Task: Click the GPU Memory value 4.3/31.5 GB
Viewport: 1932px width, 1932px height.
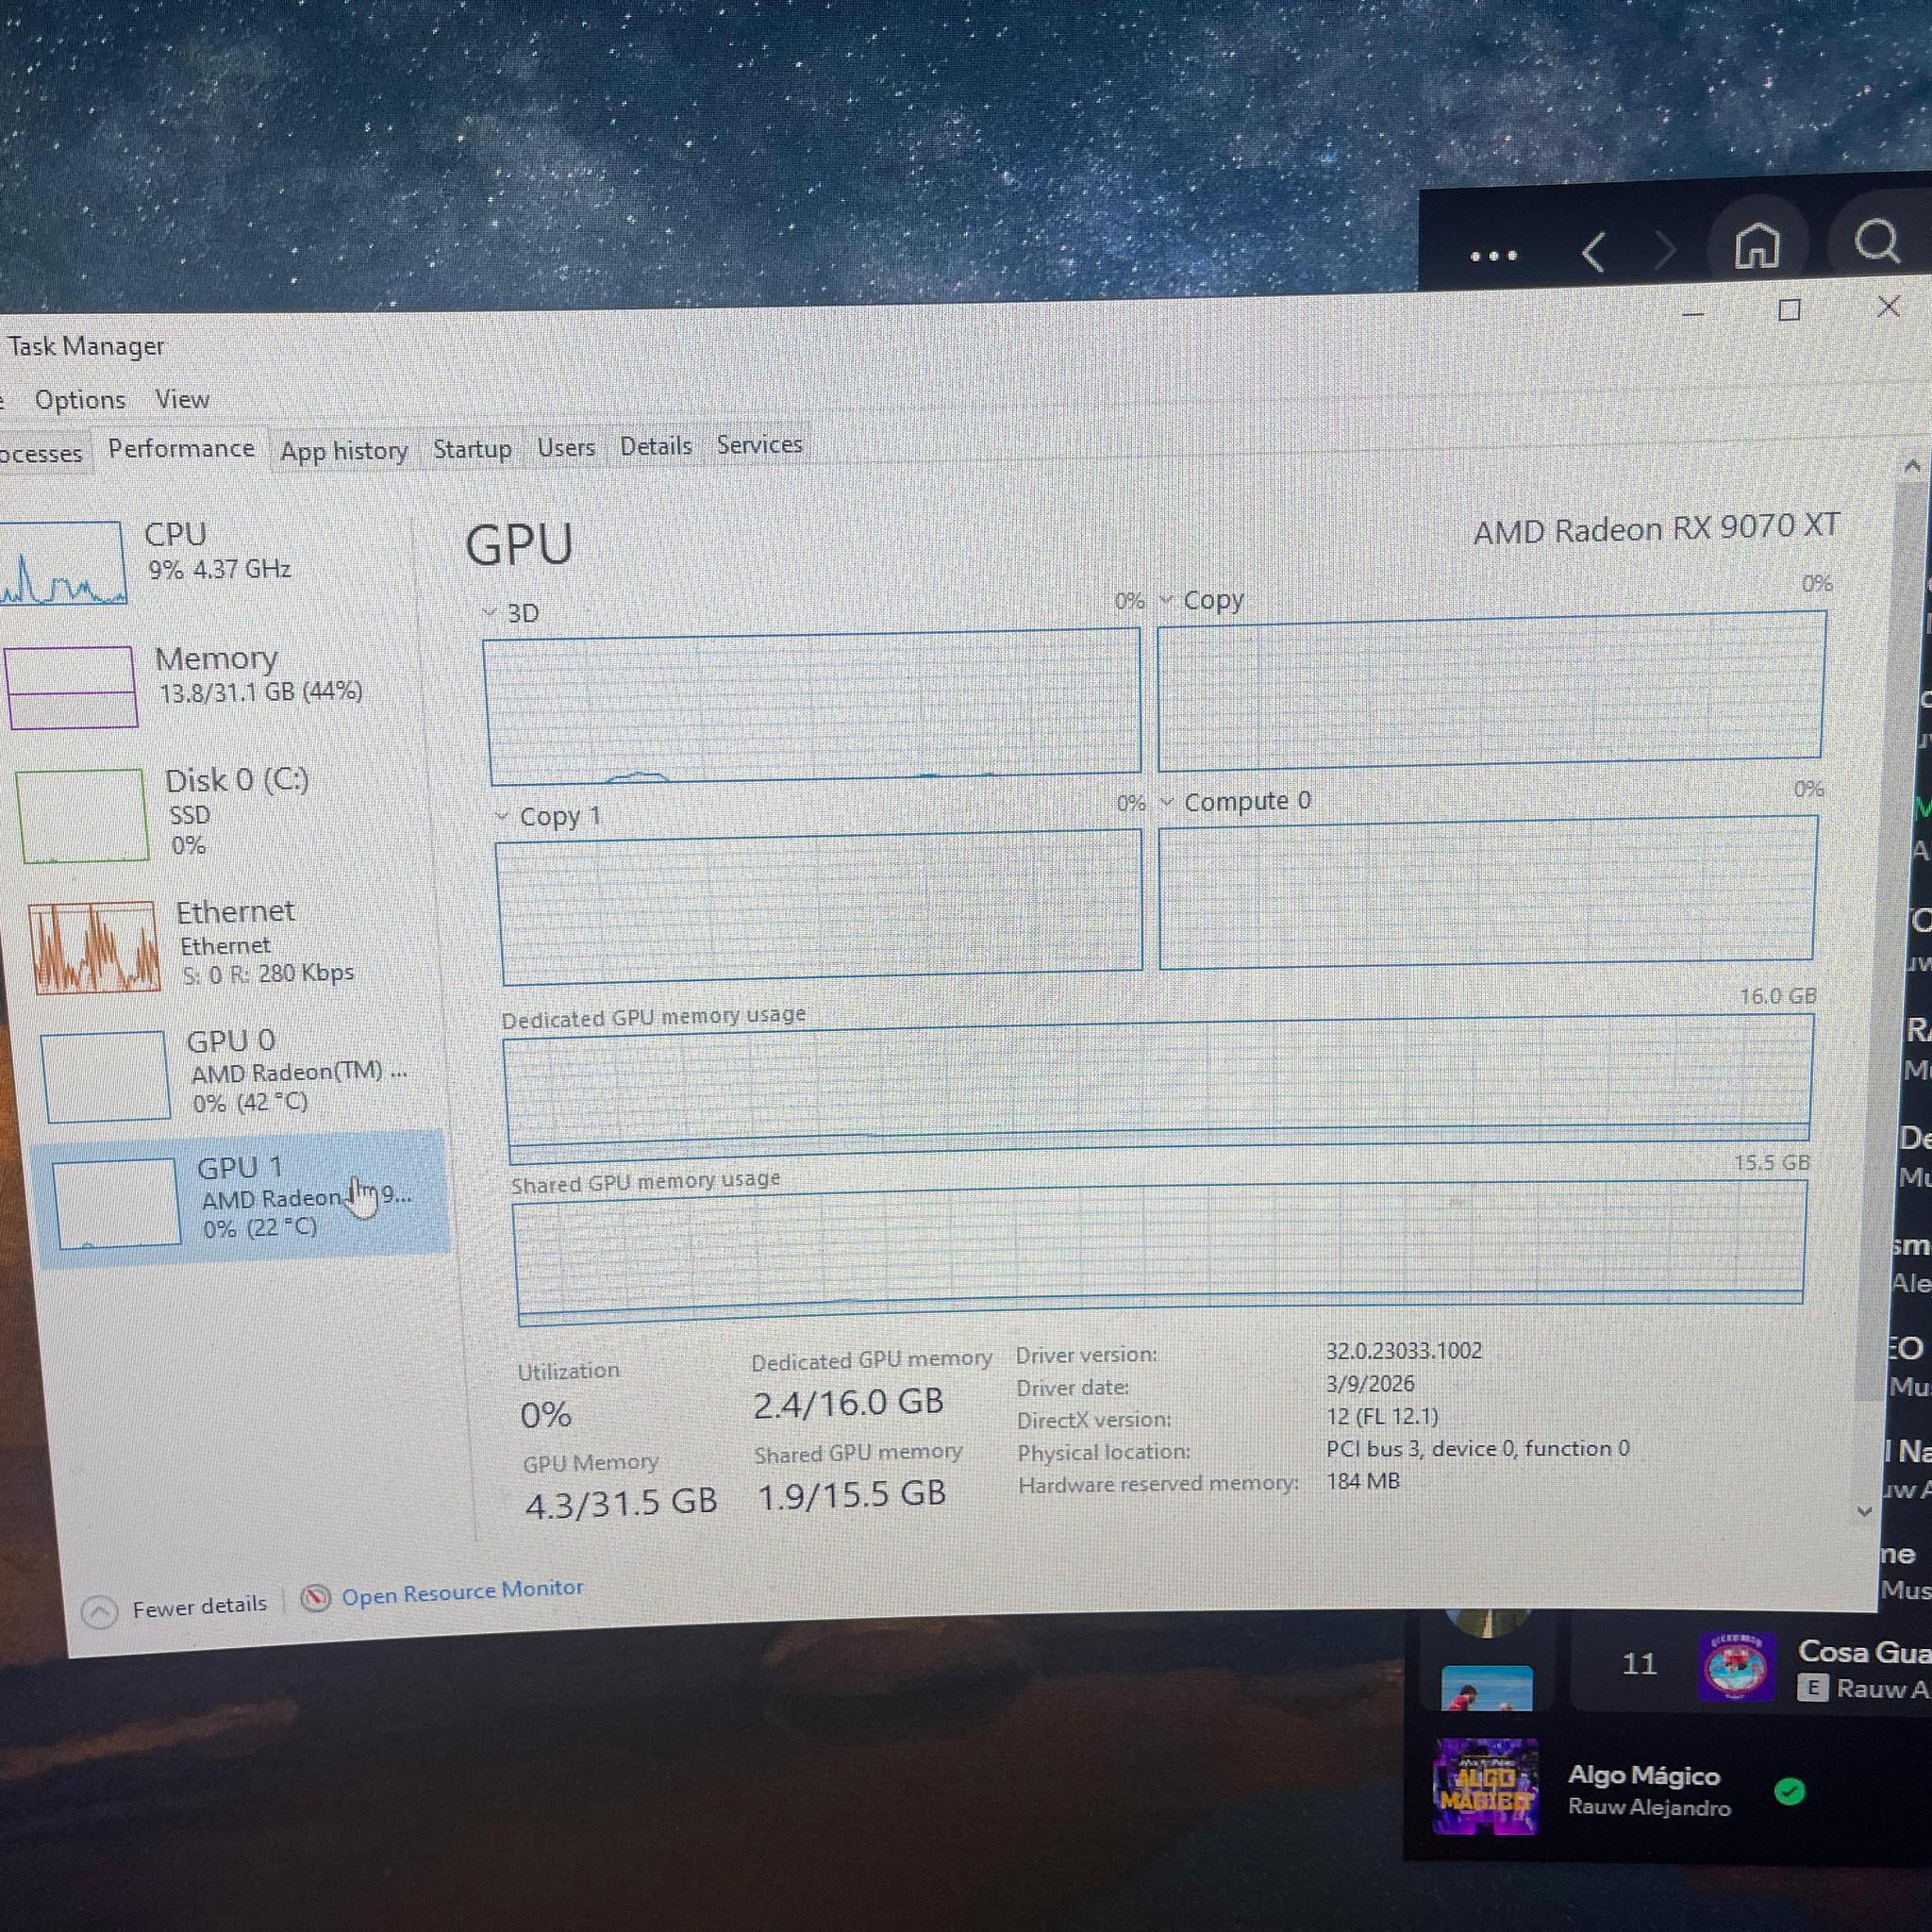Action: 621,1502
